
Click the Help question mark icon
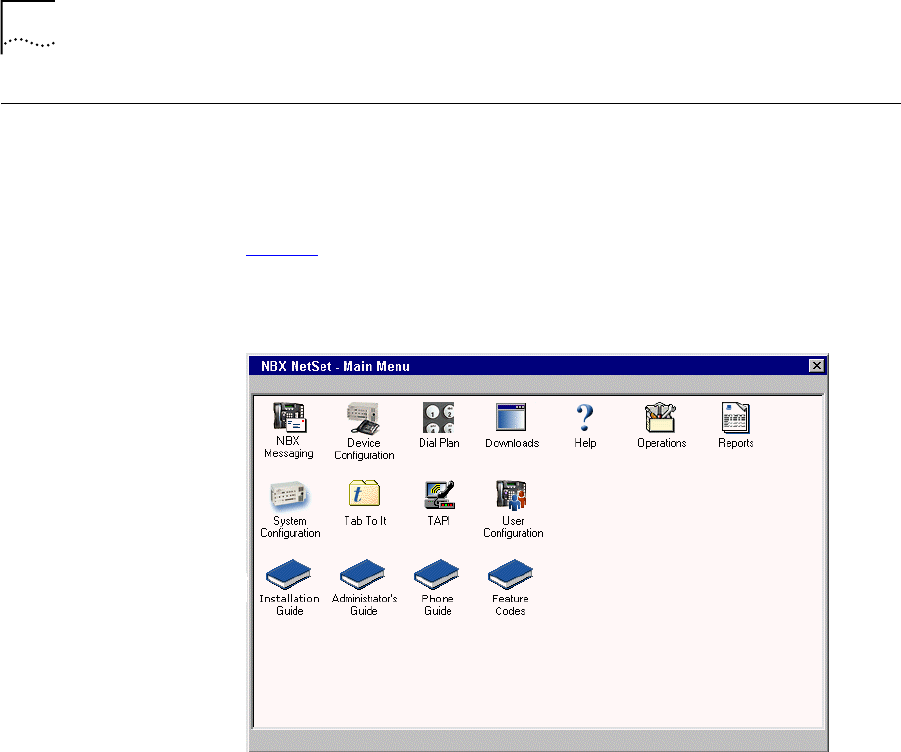584,418
